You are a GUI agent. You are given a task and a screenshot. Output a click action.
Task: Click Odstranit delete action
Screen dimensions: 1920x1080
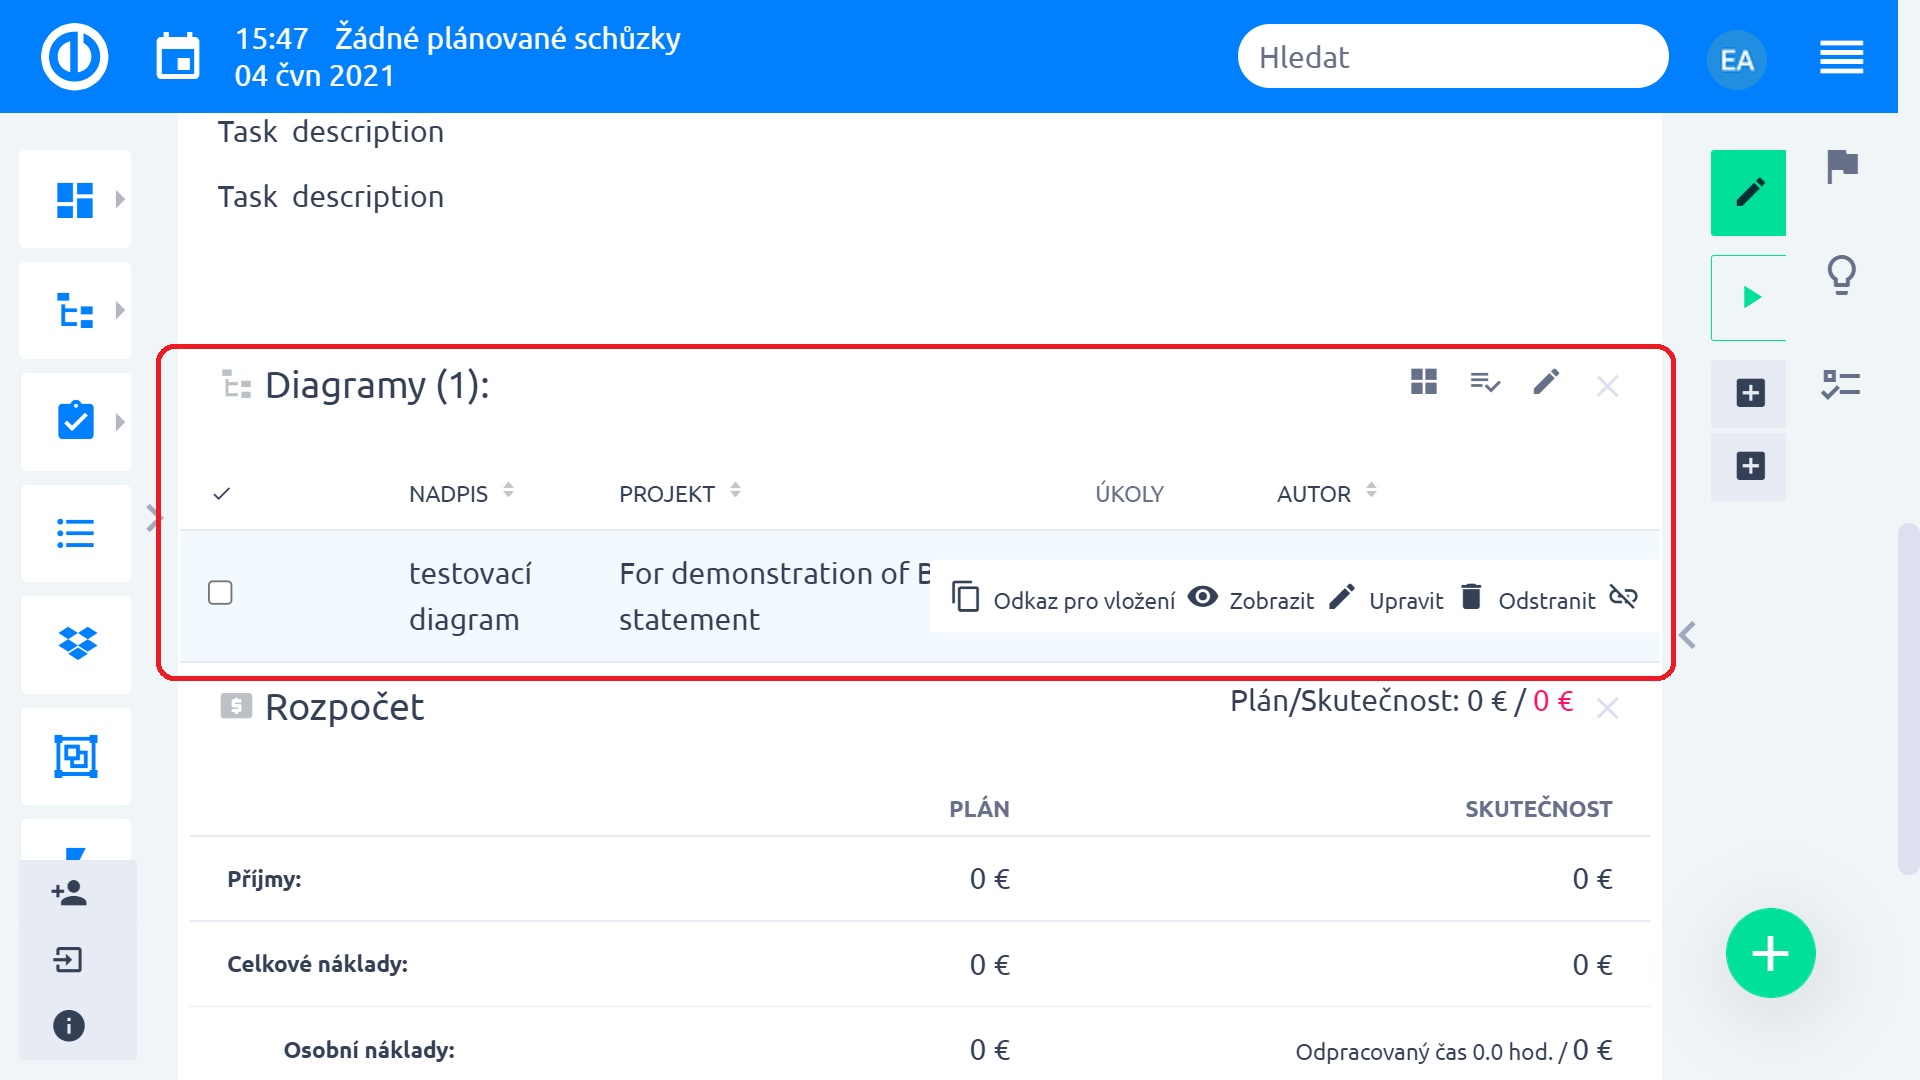click(x=1528, y=599)
